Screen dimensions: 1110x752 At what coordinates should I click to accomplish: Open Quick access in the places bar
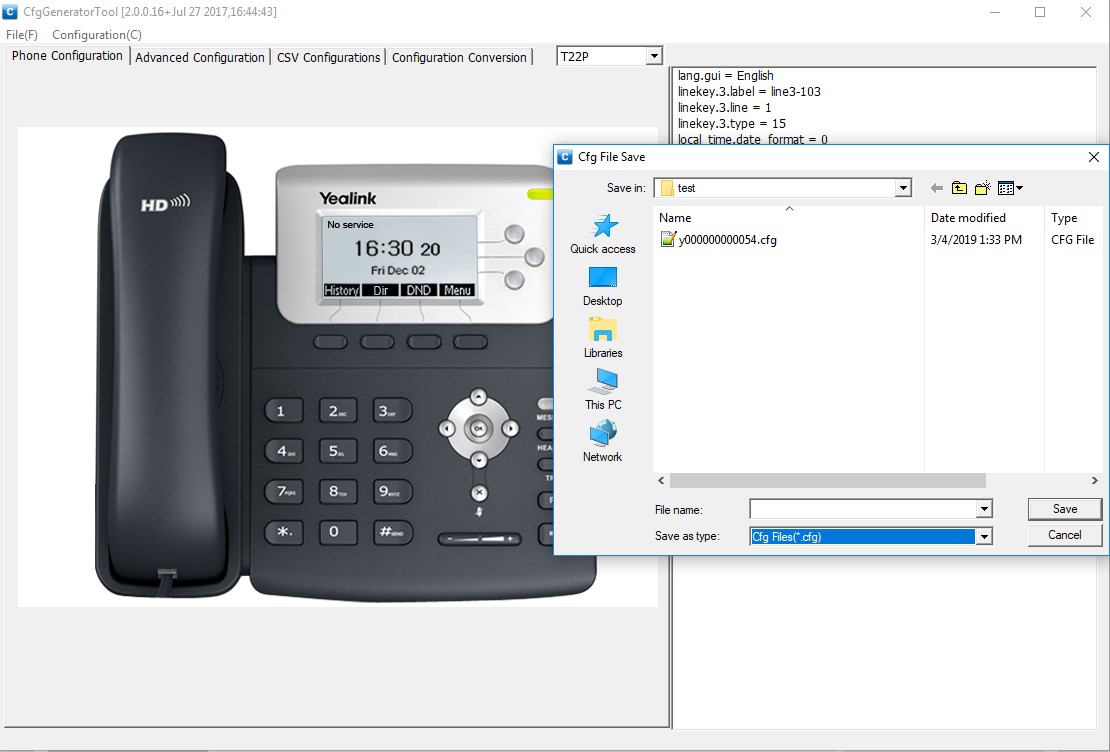click(x=603, y=234)
